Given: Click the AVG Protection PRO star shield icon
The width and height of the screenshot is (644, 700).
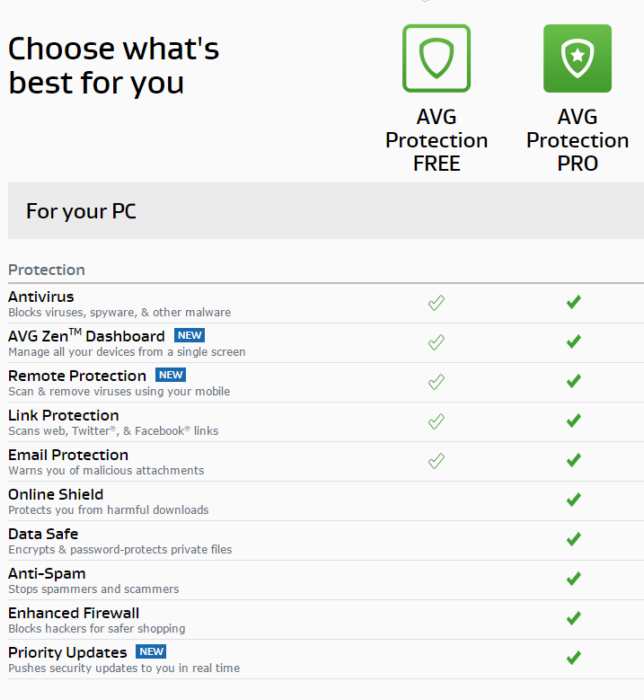Looking at the screenshot, I should click(578, 58).
